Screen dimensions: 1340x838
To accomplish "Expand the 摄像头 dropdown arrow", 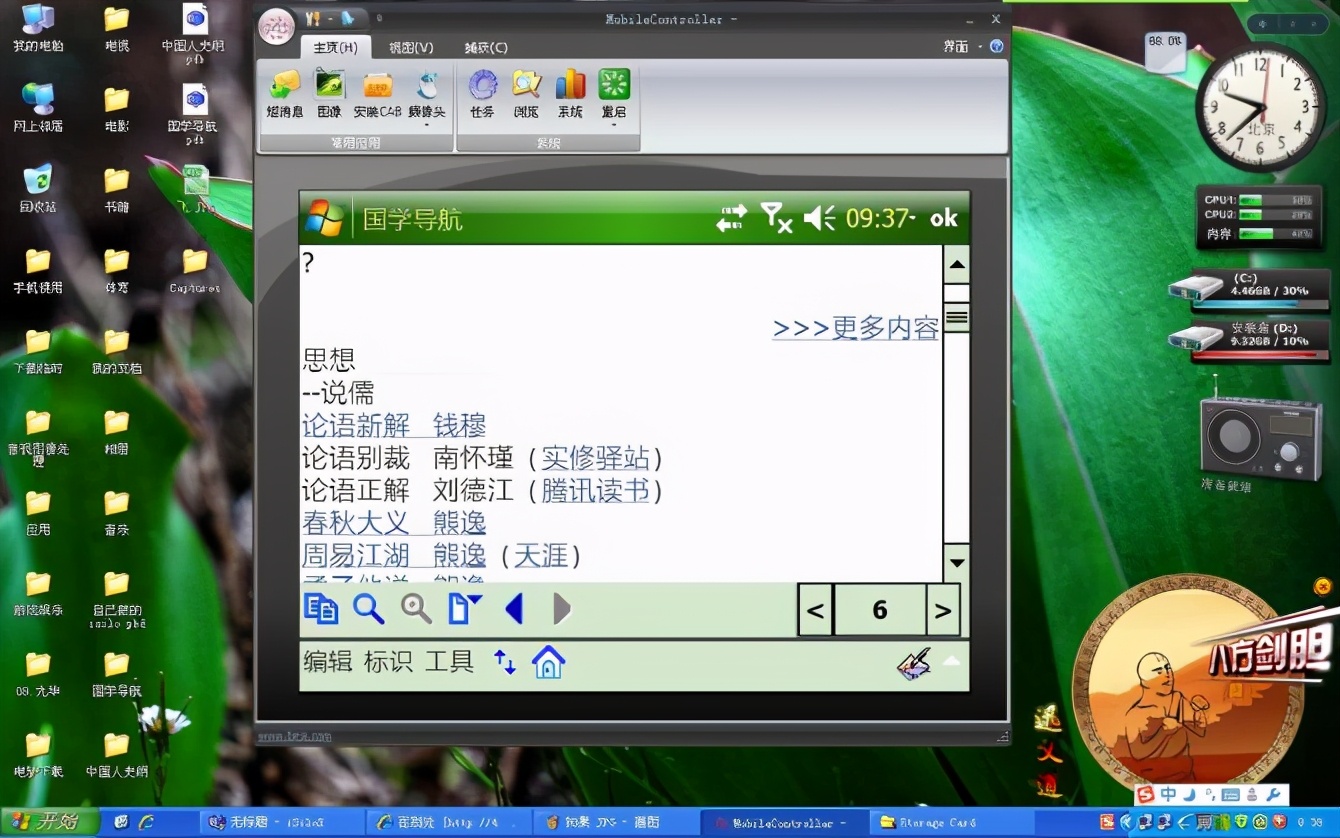I will click(x=427, y=126).
